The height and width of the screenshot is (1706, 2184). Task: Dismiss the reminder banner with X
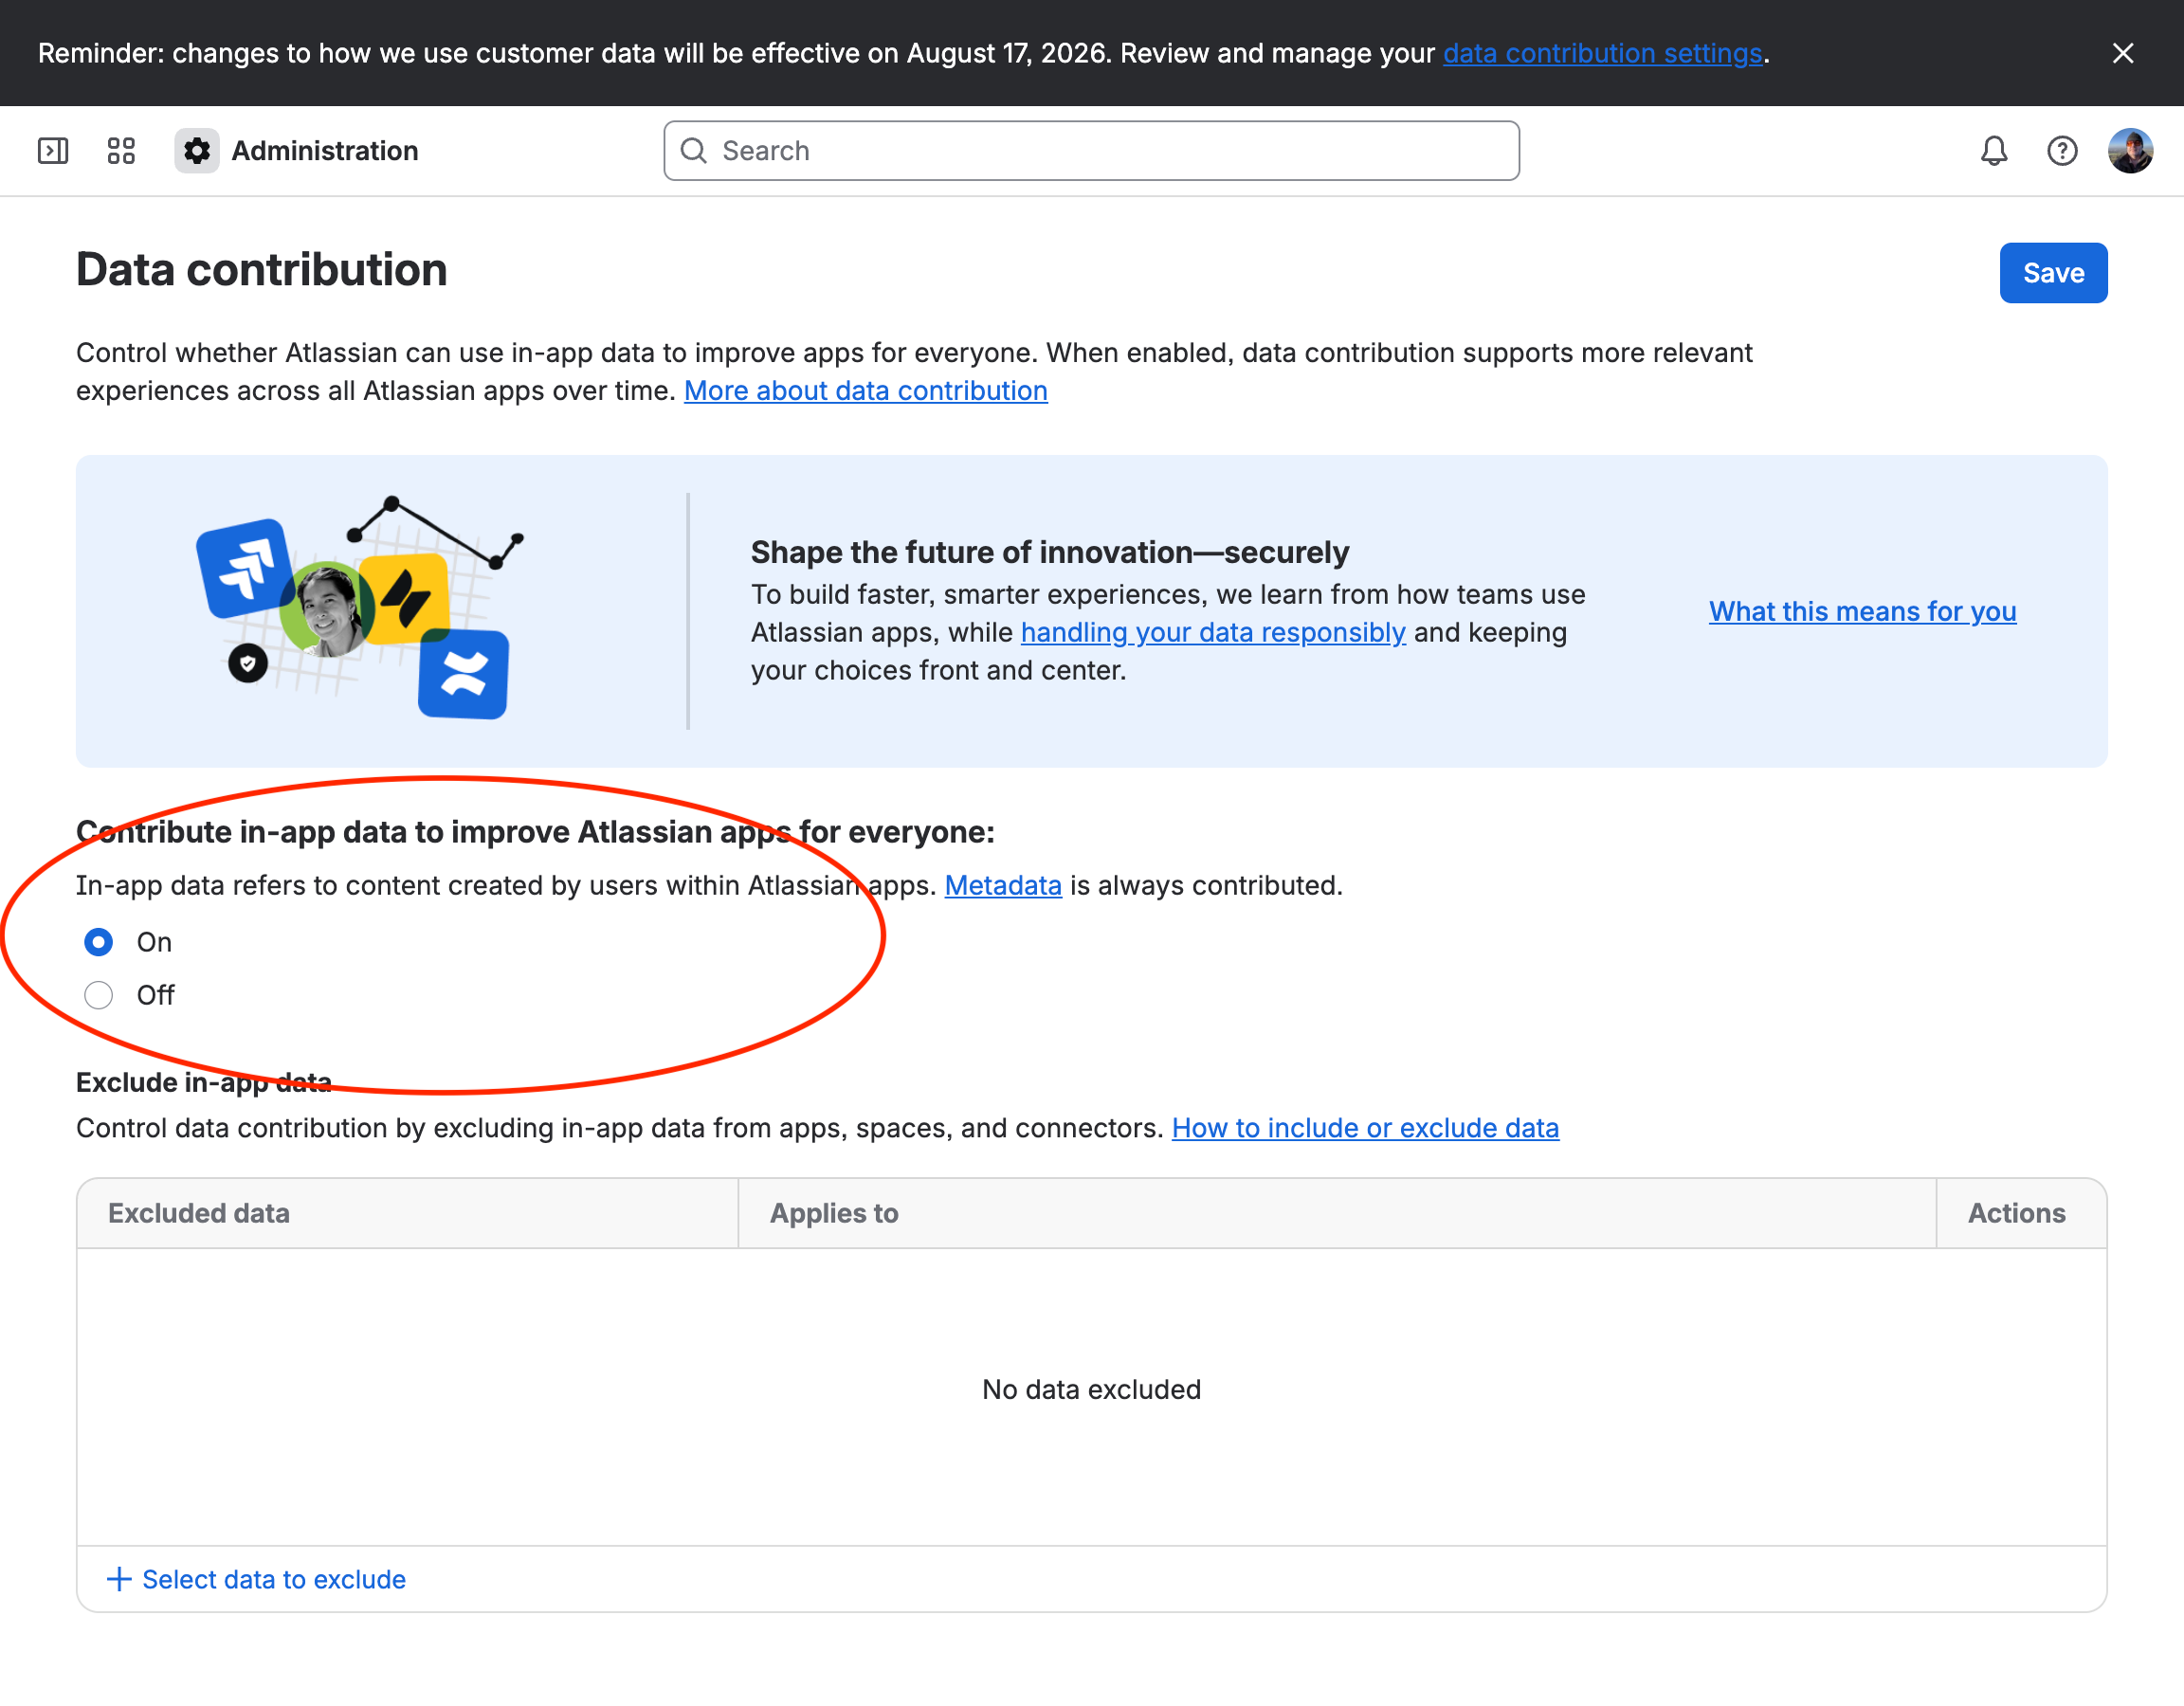pos(2122,53)
